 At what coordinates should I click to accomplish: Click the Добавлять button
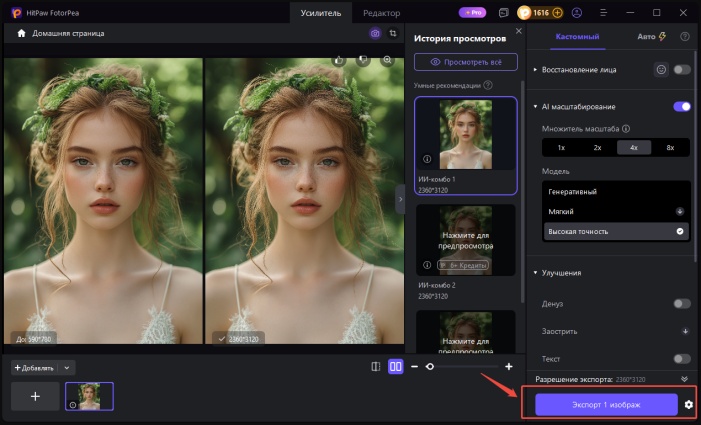click(34, 368)
